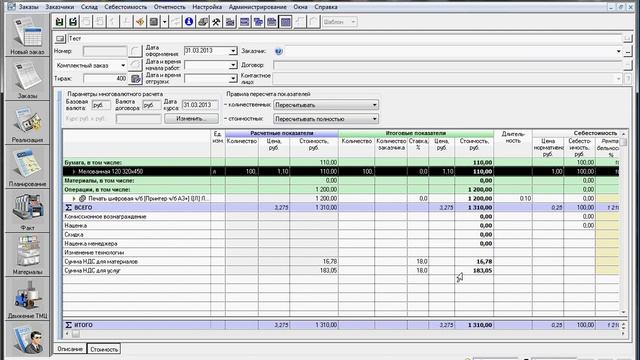Click the Изменить... button

[x=191, y=119]
